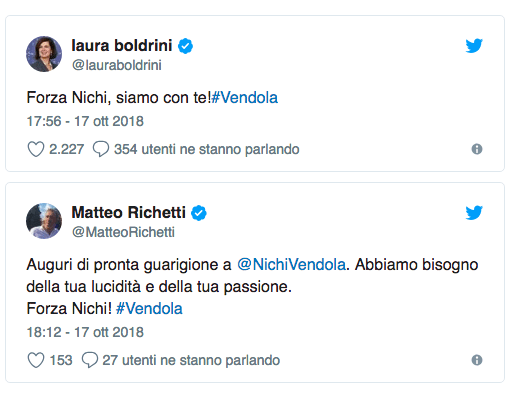Screen dimensions: 528x397
Task: Click info icon on Richetti's tweet
Action: tap(477, 360)
